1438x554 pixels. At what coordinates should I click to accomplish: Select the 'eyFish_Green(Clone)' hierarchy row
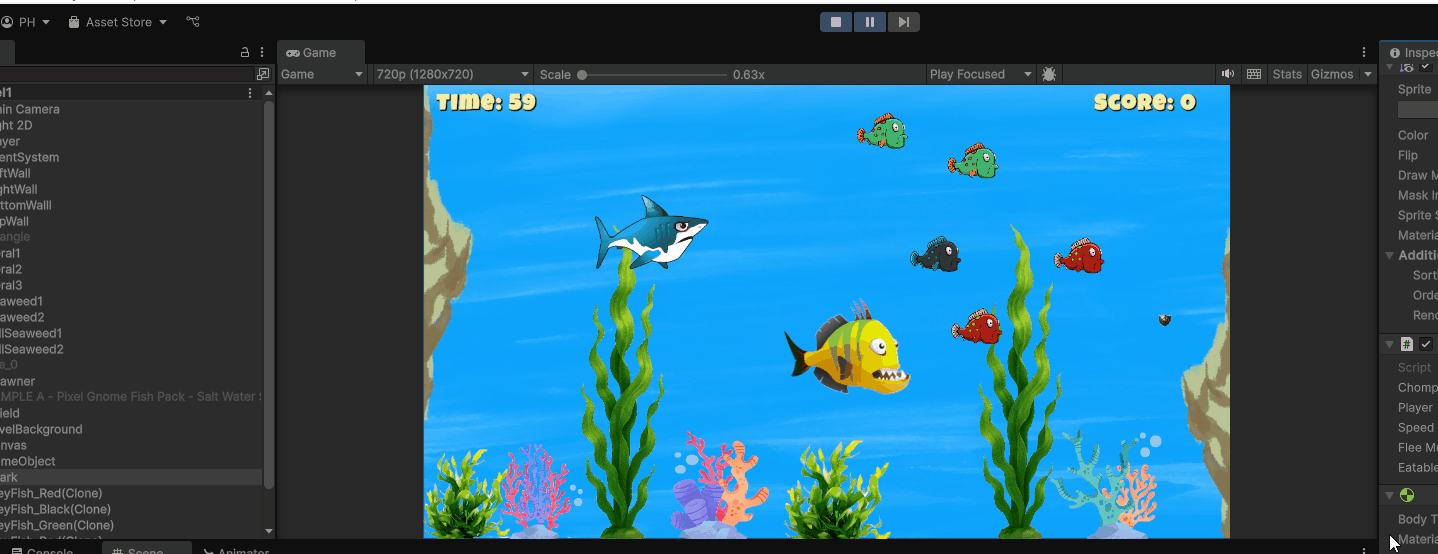[131, 525]
